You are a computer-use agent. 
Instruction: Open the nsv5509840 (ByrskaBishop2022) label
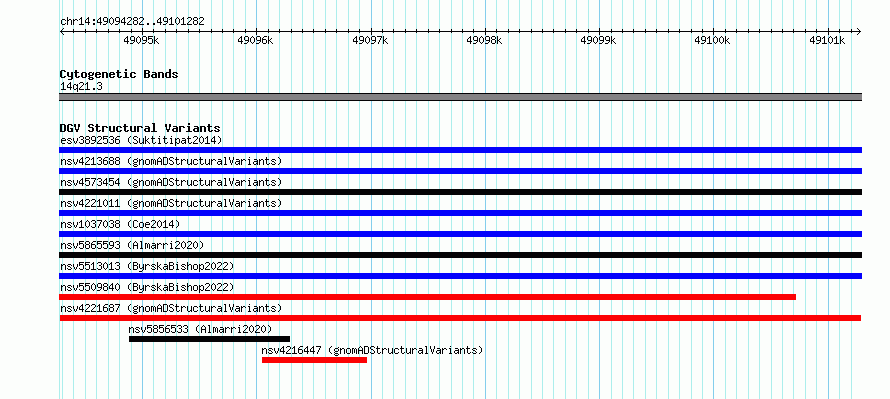pos(147,287)
